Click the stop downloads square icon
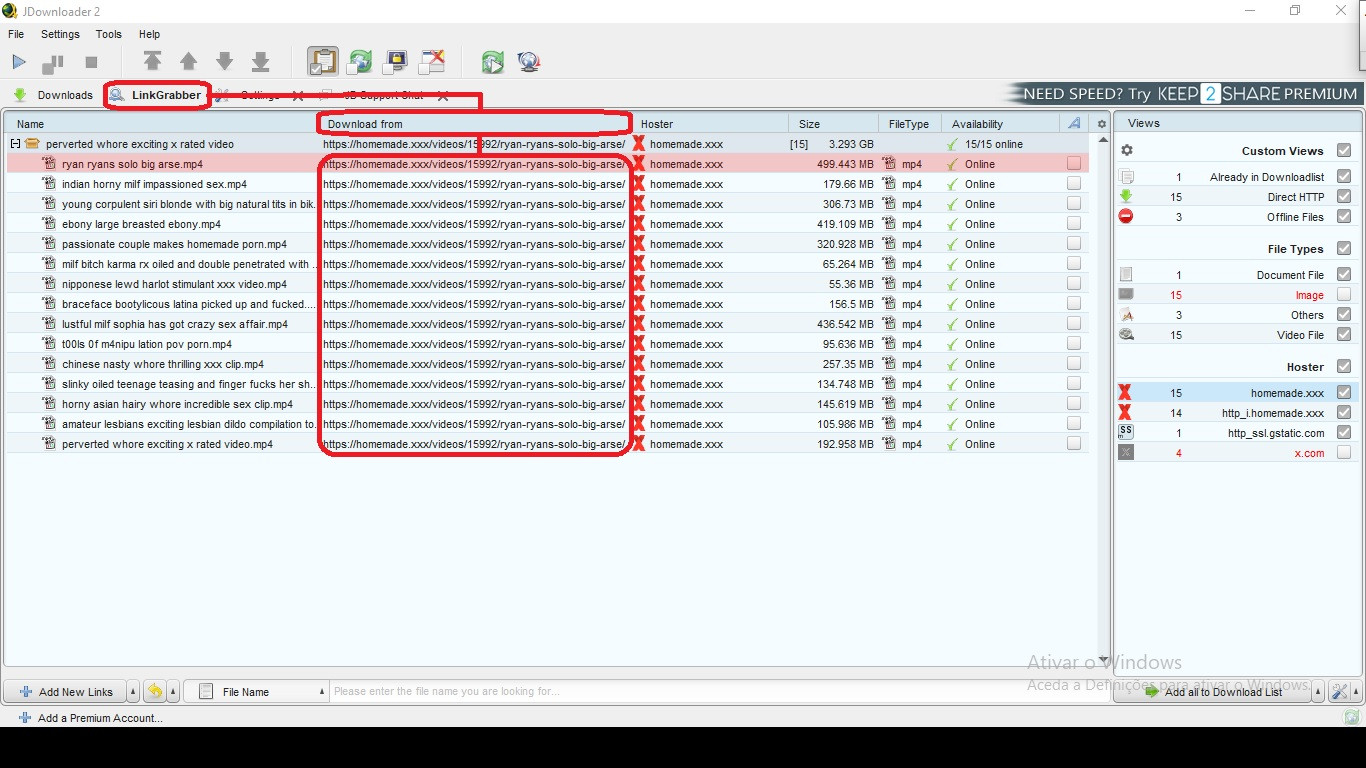Viewport: 1366px width, 768px height. [x=91, y=62]
